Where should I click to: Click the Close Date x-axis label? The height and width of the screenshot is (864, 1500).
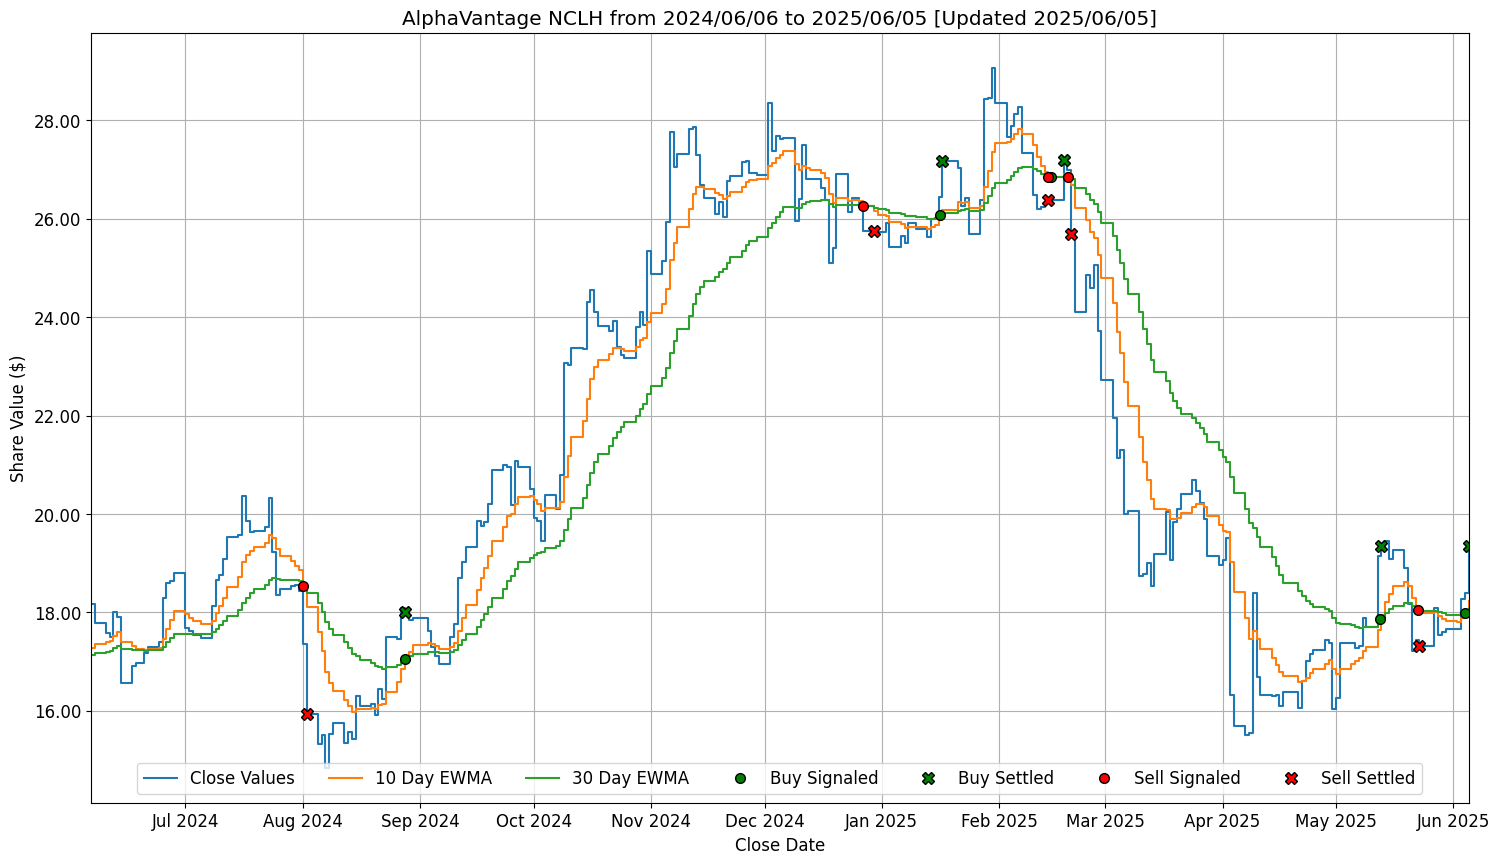(x=780, y=845)
